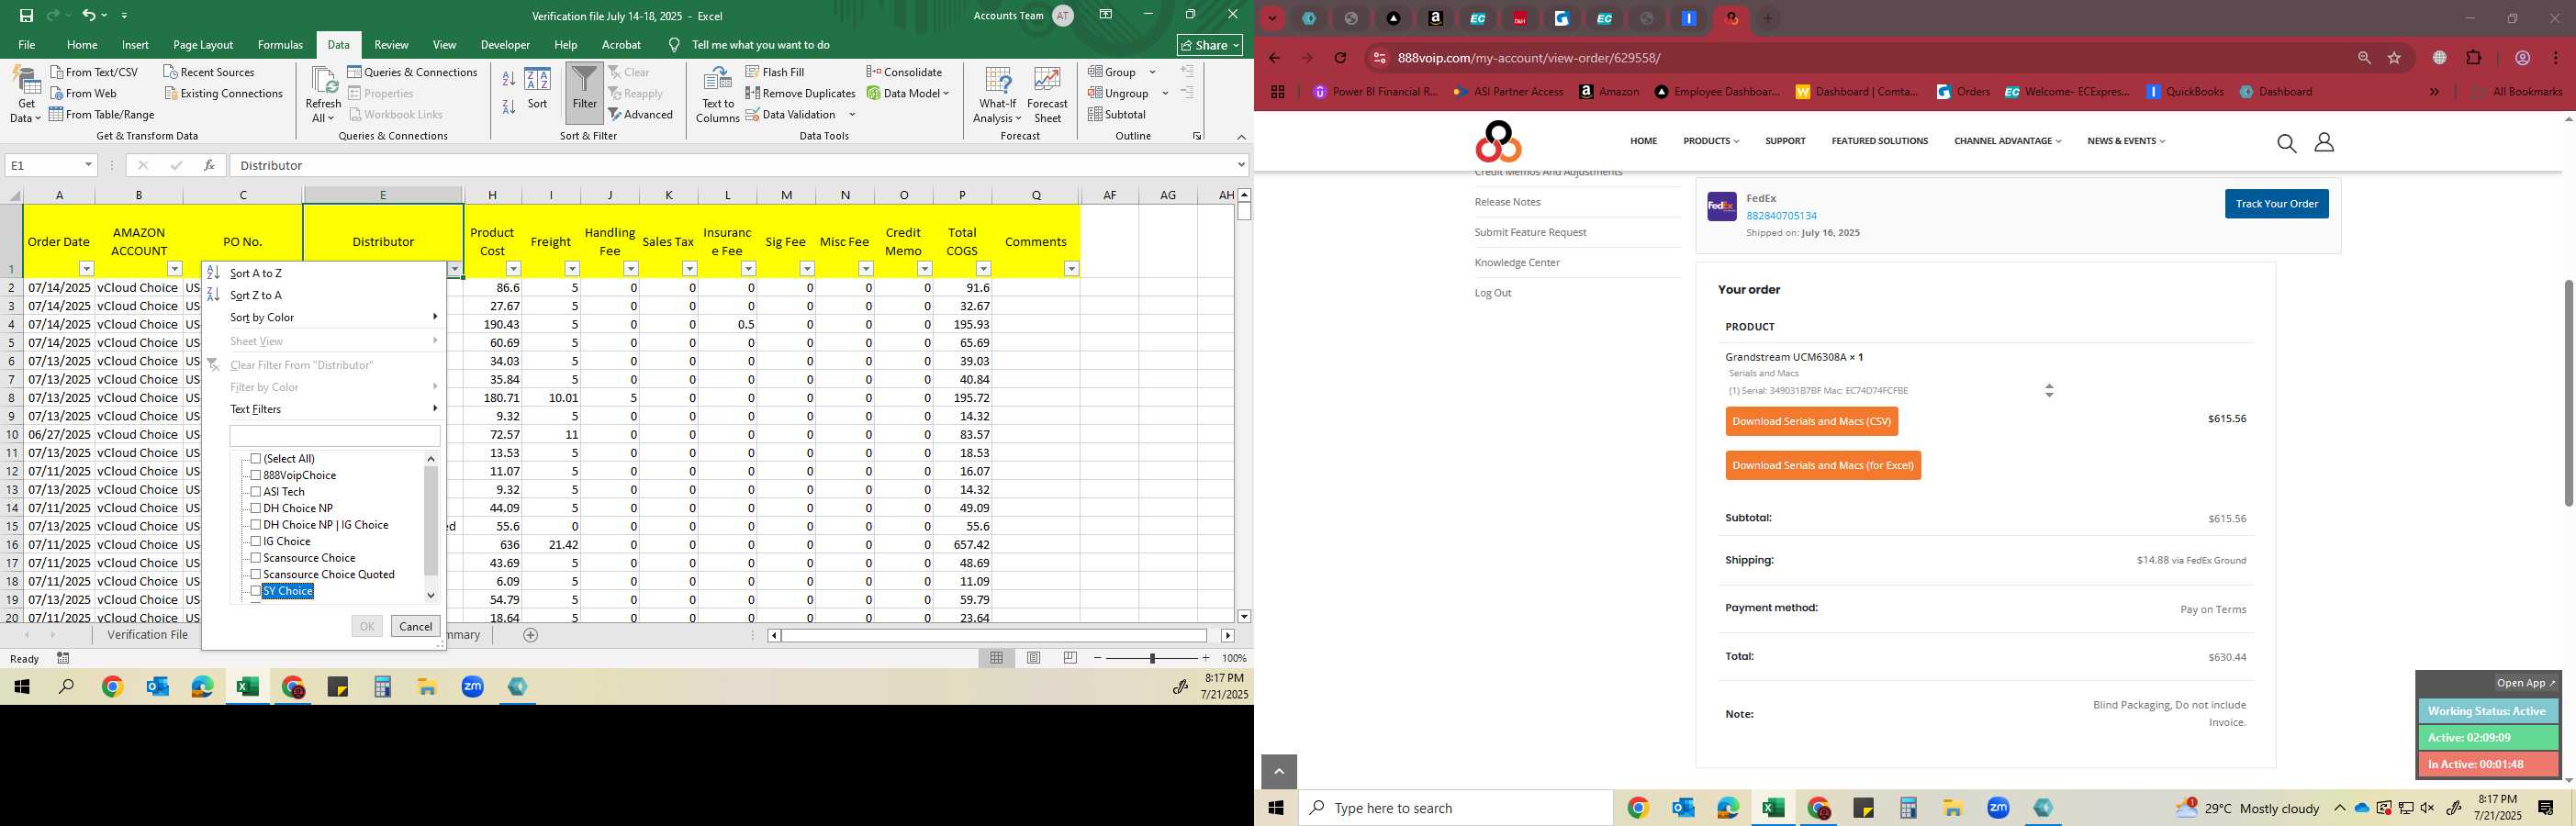This screenshot has width=2576, height=826.
Task: Click the Refresh All icon
Action: tap(323, 94)
